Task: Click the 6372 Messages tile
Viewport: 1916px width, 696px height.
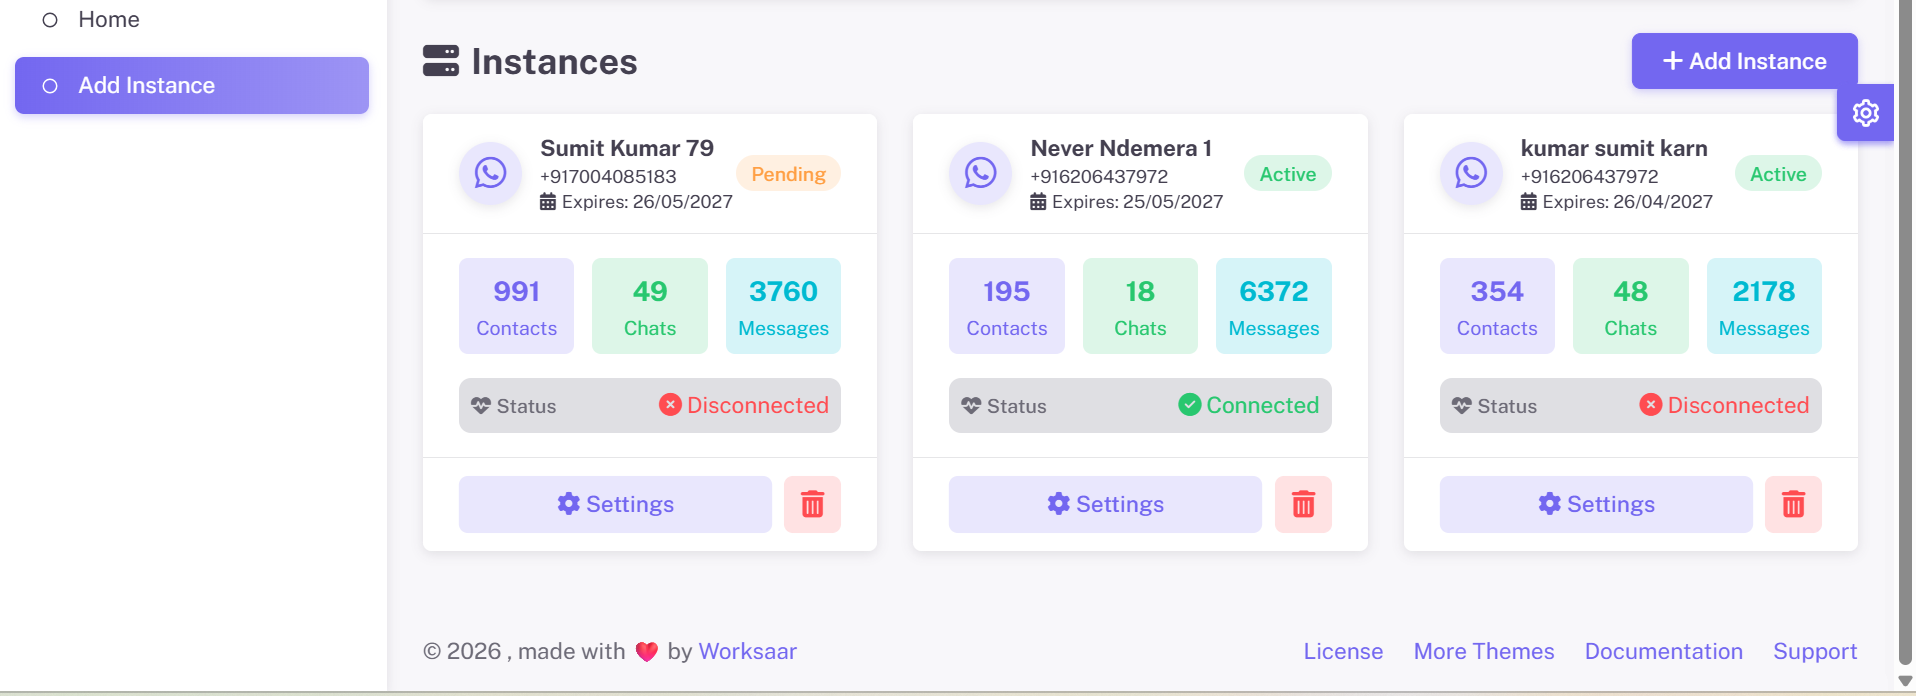Action: click(x=1273, y=306)
